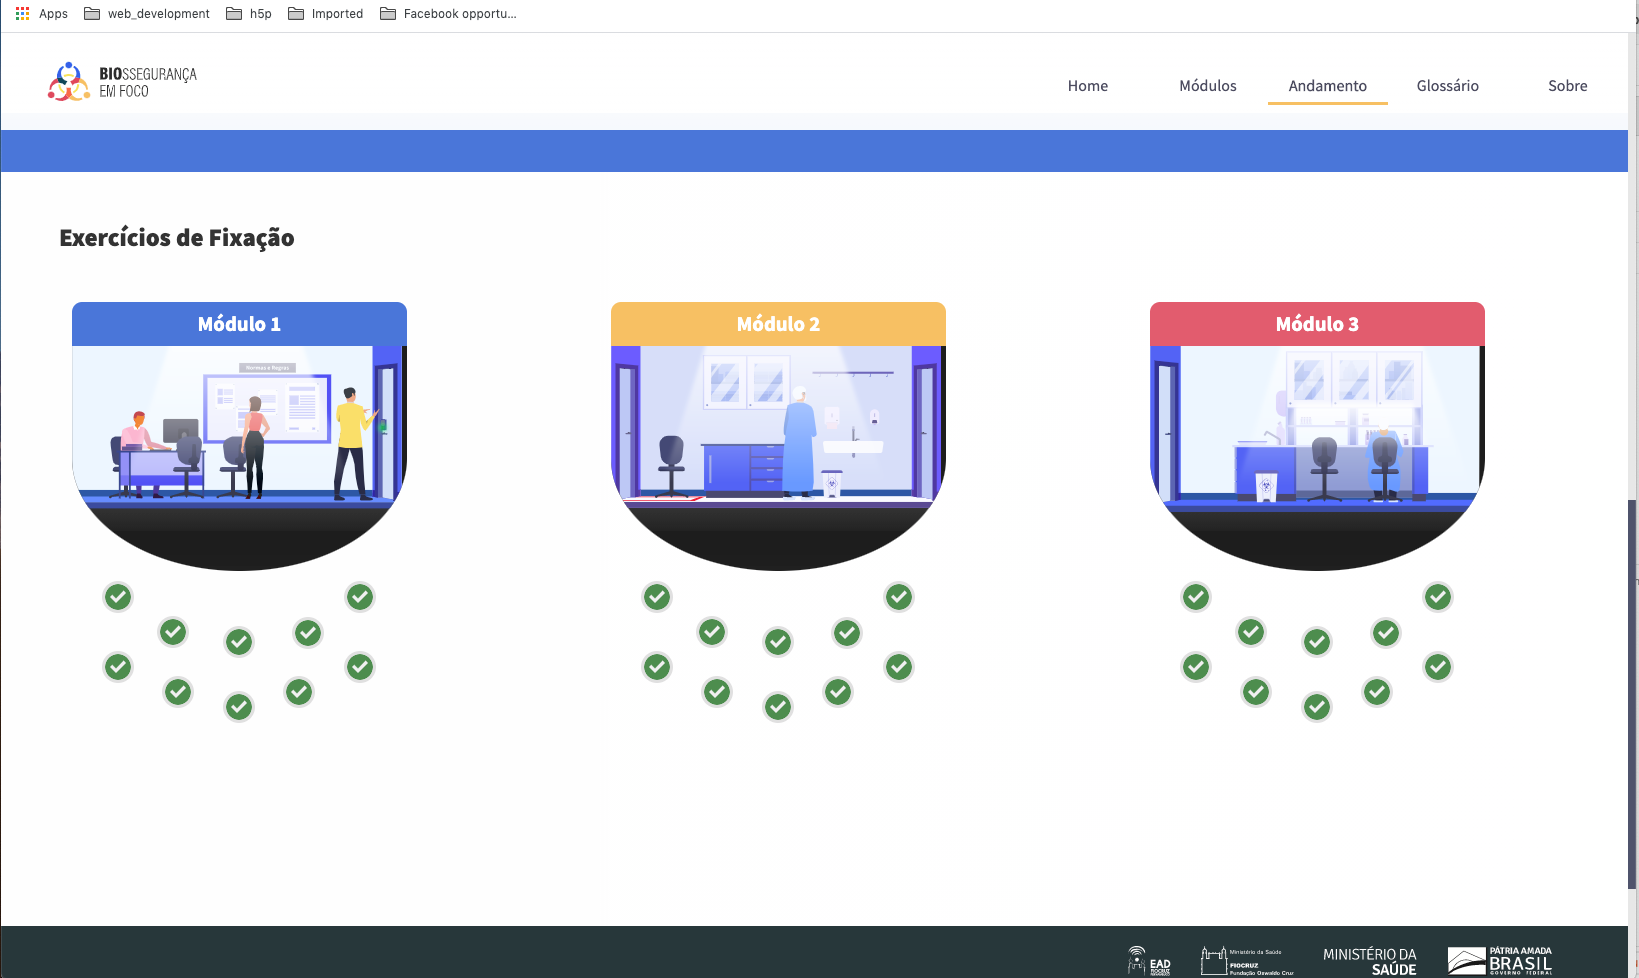Open the Módulo 1 office illustration
Screen dimensions: 1639x978
(x=239, y=440)
